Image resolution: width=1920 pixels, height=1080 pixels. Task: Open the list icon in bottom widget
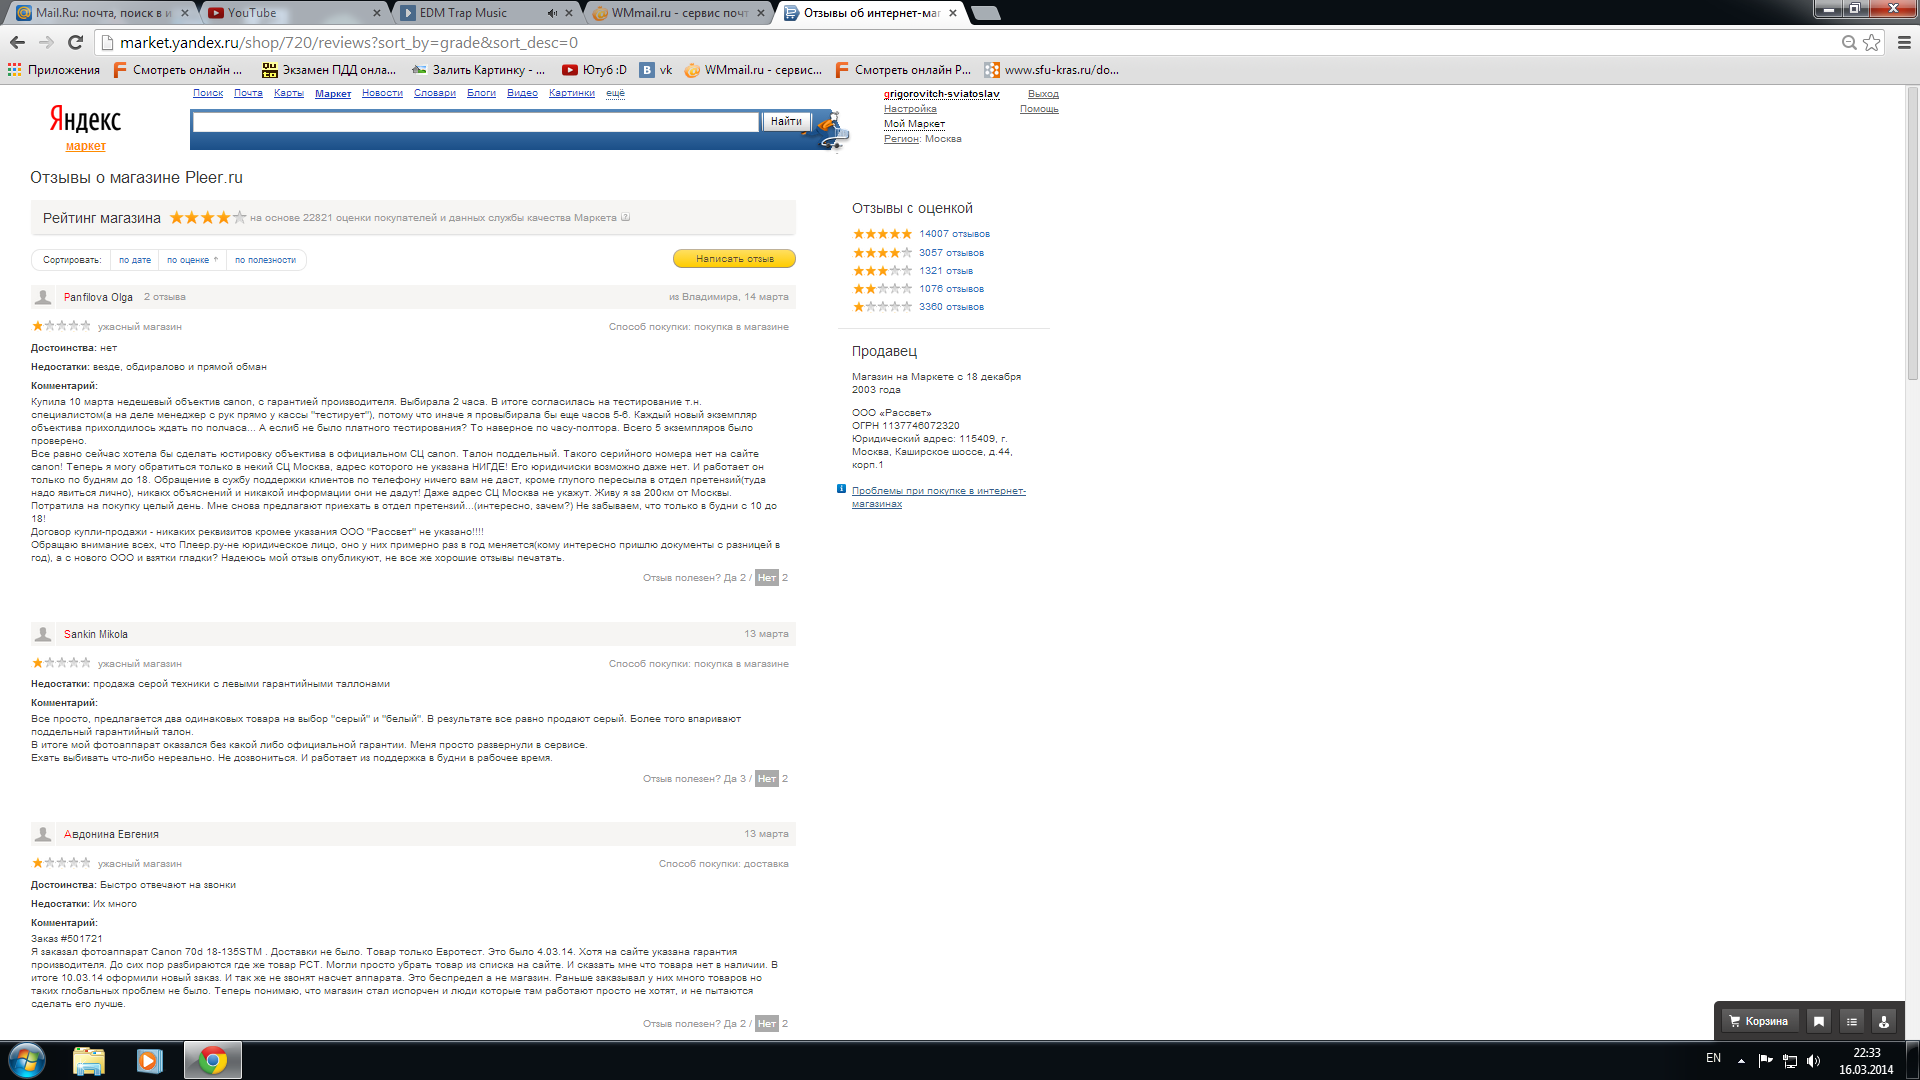(1851, 1021)
